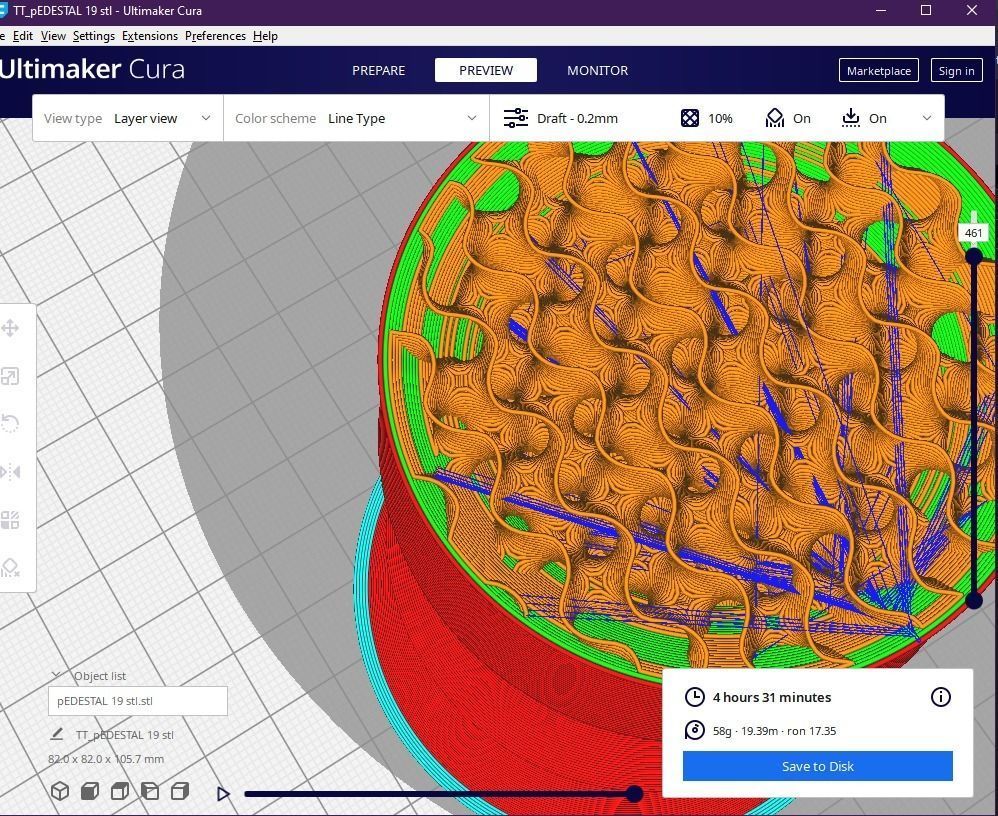998x816 pixels.
Task: Switch to the PREVIEW stage
Action: tap(486, 71)
